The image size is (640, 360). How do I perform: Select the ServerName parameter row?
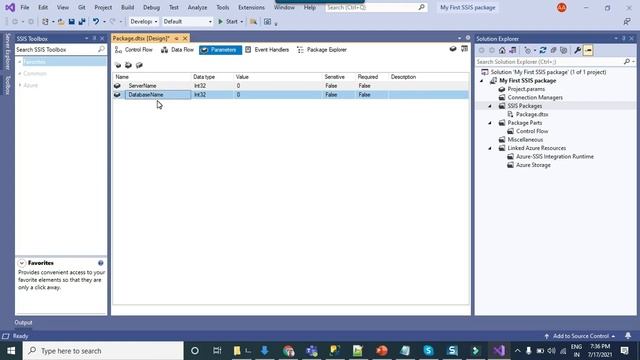(x=291, y=86)
